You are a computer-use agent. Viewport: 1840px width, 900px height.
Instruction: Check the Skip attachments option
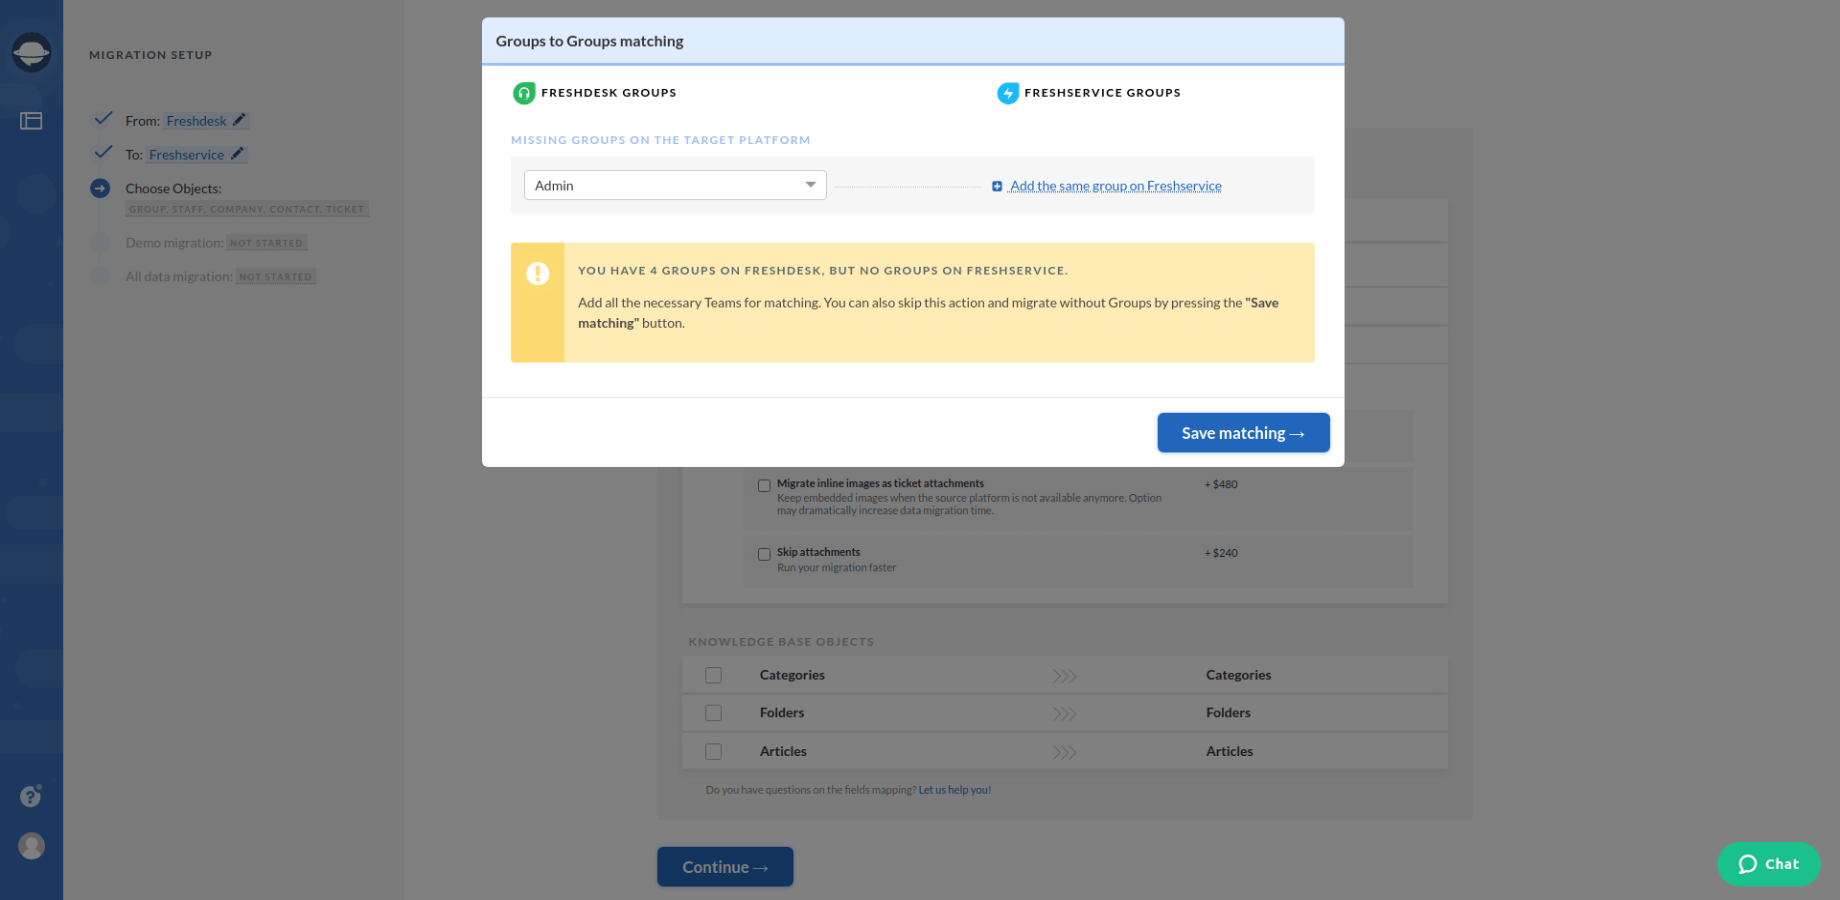(x=764, y=554)
